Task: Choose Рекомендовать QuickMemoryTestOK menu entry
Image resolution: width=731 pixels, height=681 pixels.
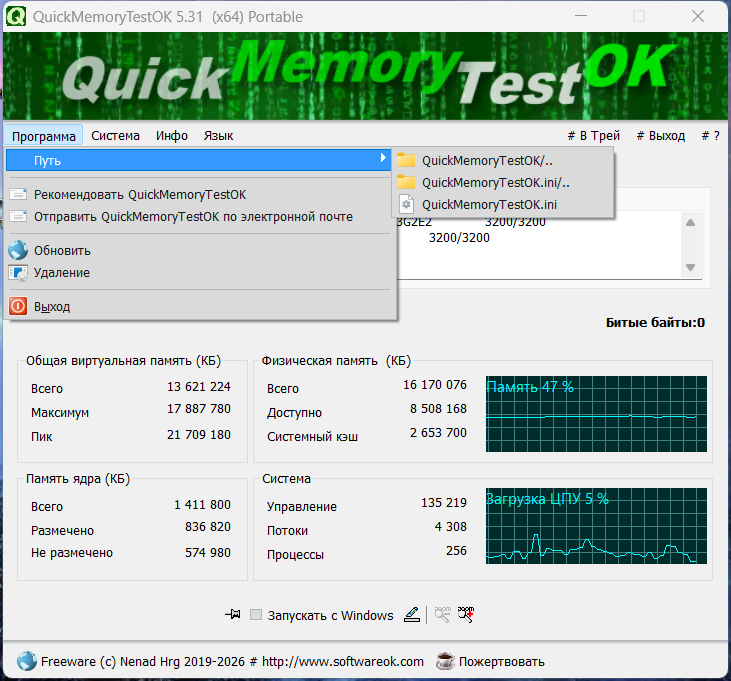Action: [139, 195]
